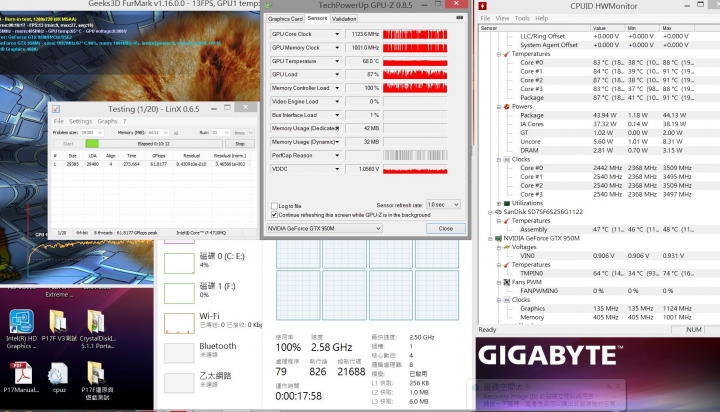Open the File menu in LinX
The height and width of the screenshot is (412, 720).
[x=58, y=121]
